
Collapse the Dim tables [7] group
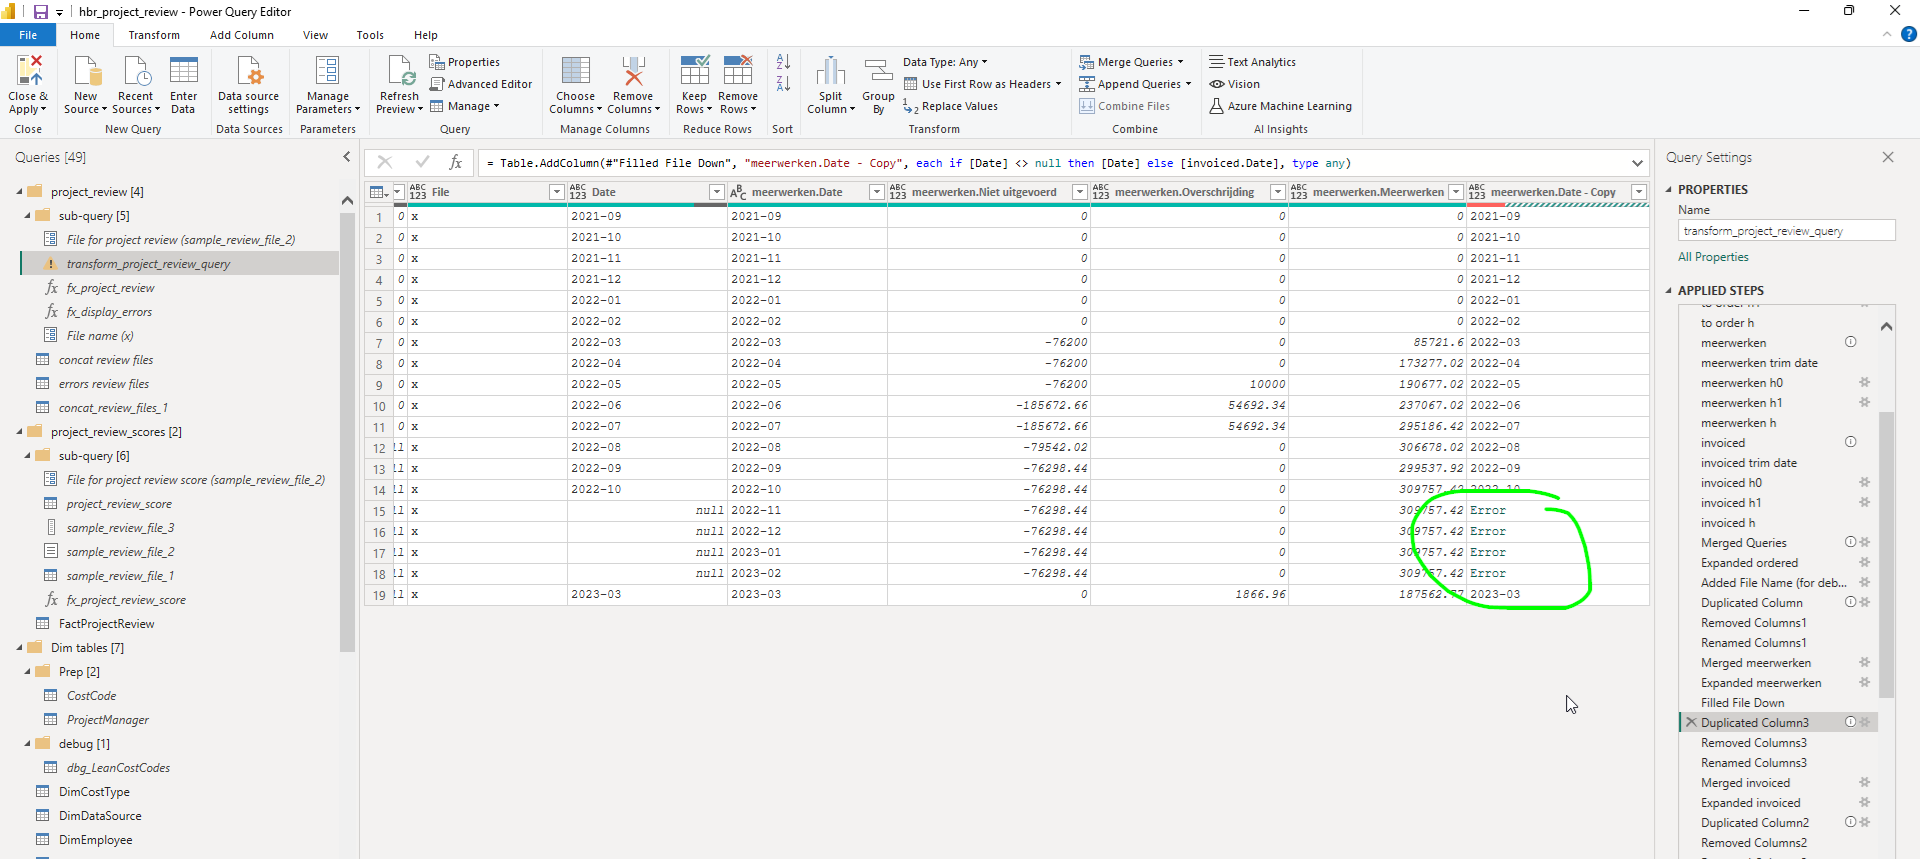coord(20,647)
